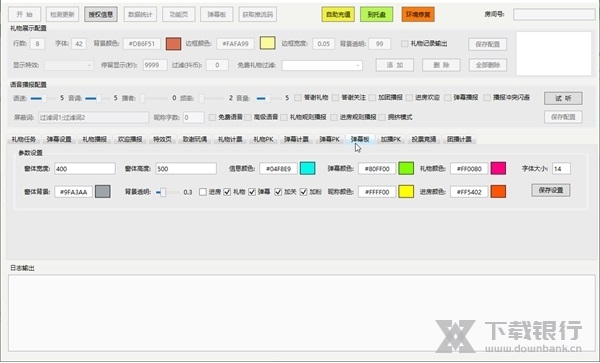Click the 开始 start button
Image resolution: width=600 pixels, height=363 pixels.
click(24, 15)
